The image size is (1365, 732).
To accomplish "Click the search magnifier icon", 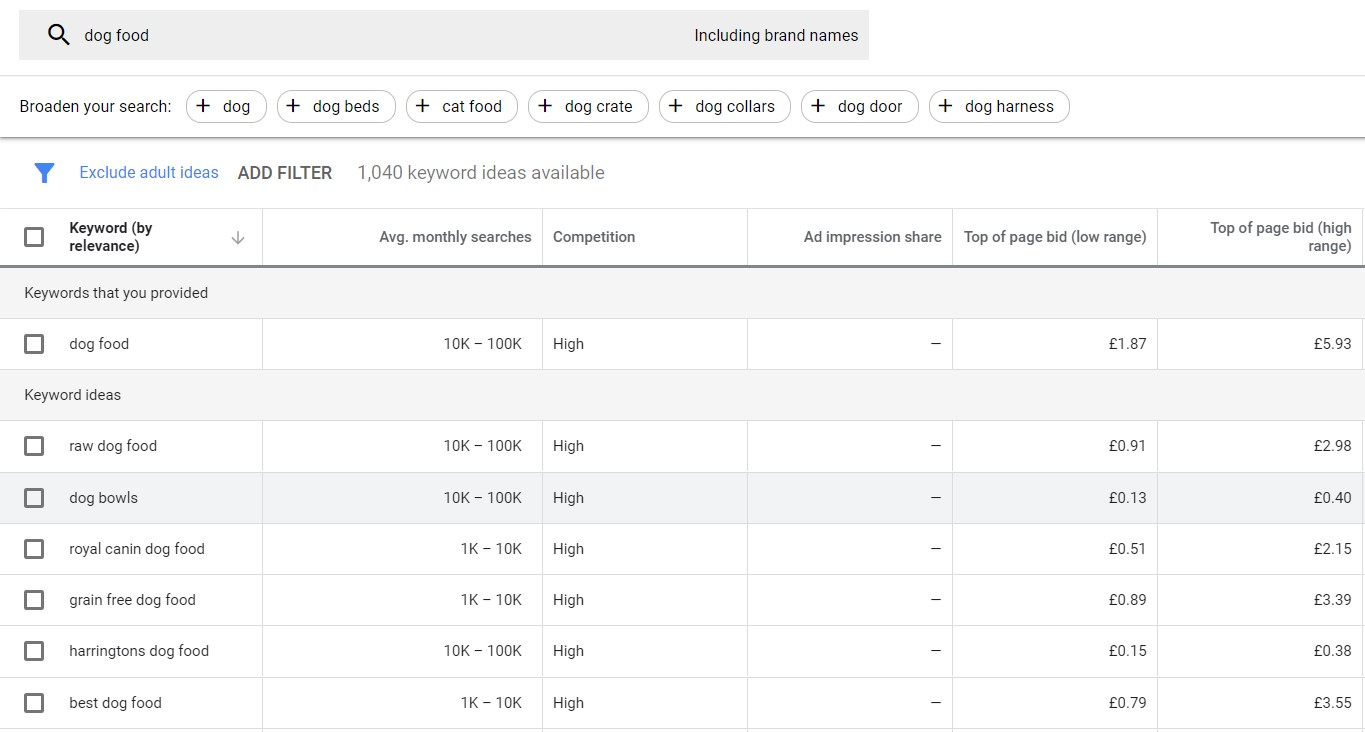I will [58, 34].
